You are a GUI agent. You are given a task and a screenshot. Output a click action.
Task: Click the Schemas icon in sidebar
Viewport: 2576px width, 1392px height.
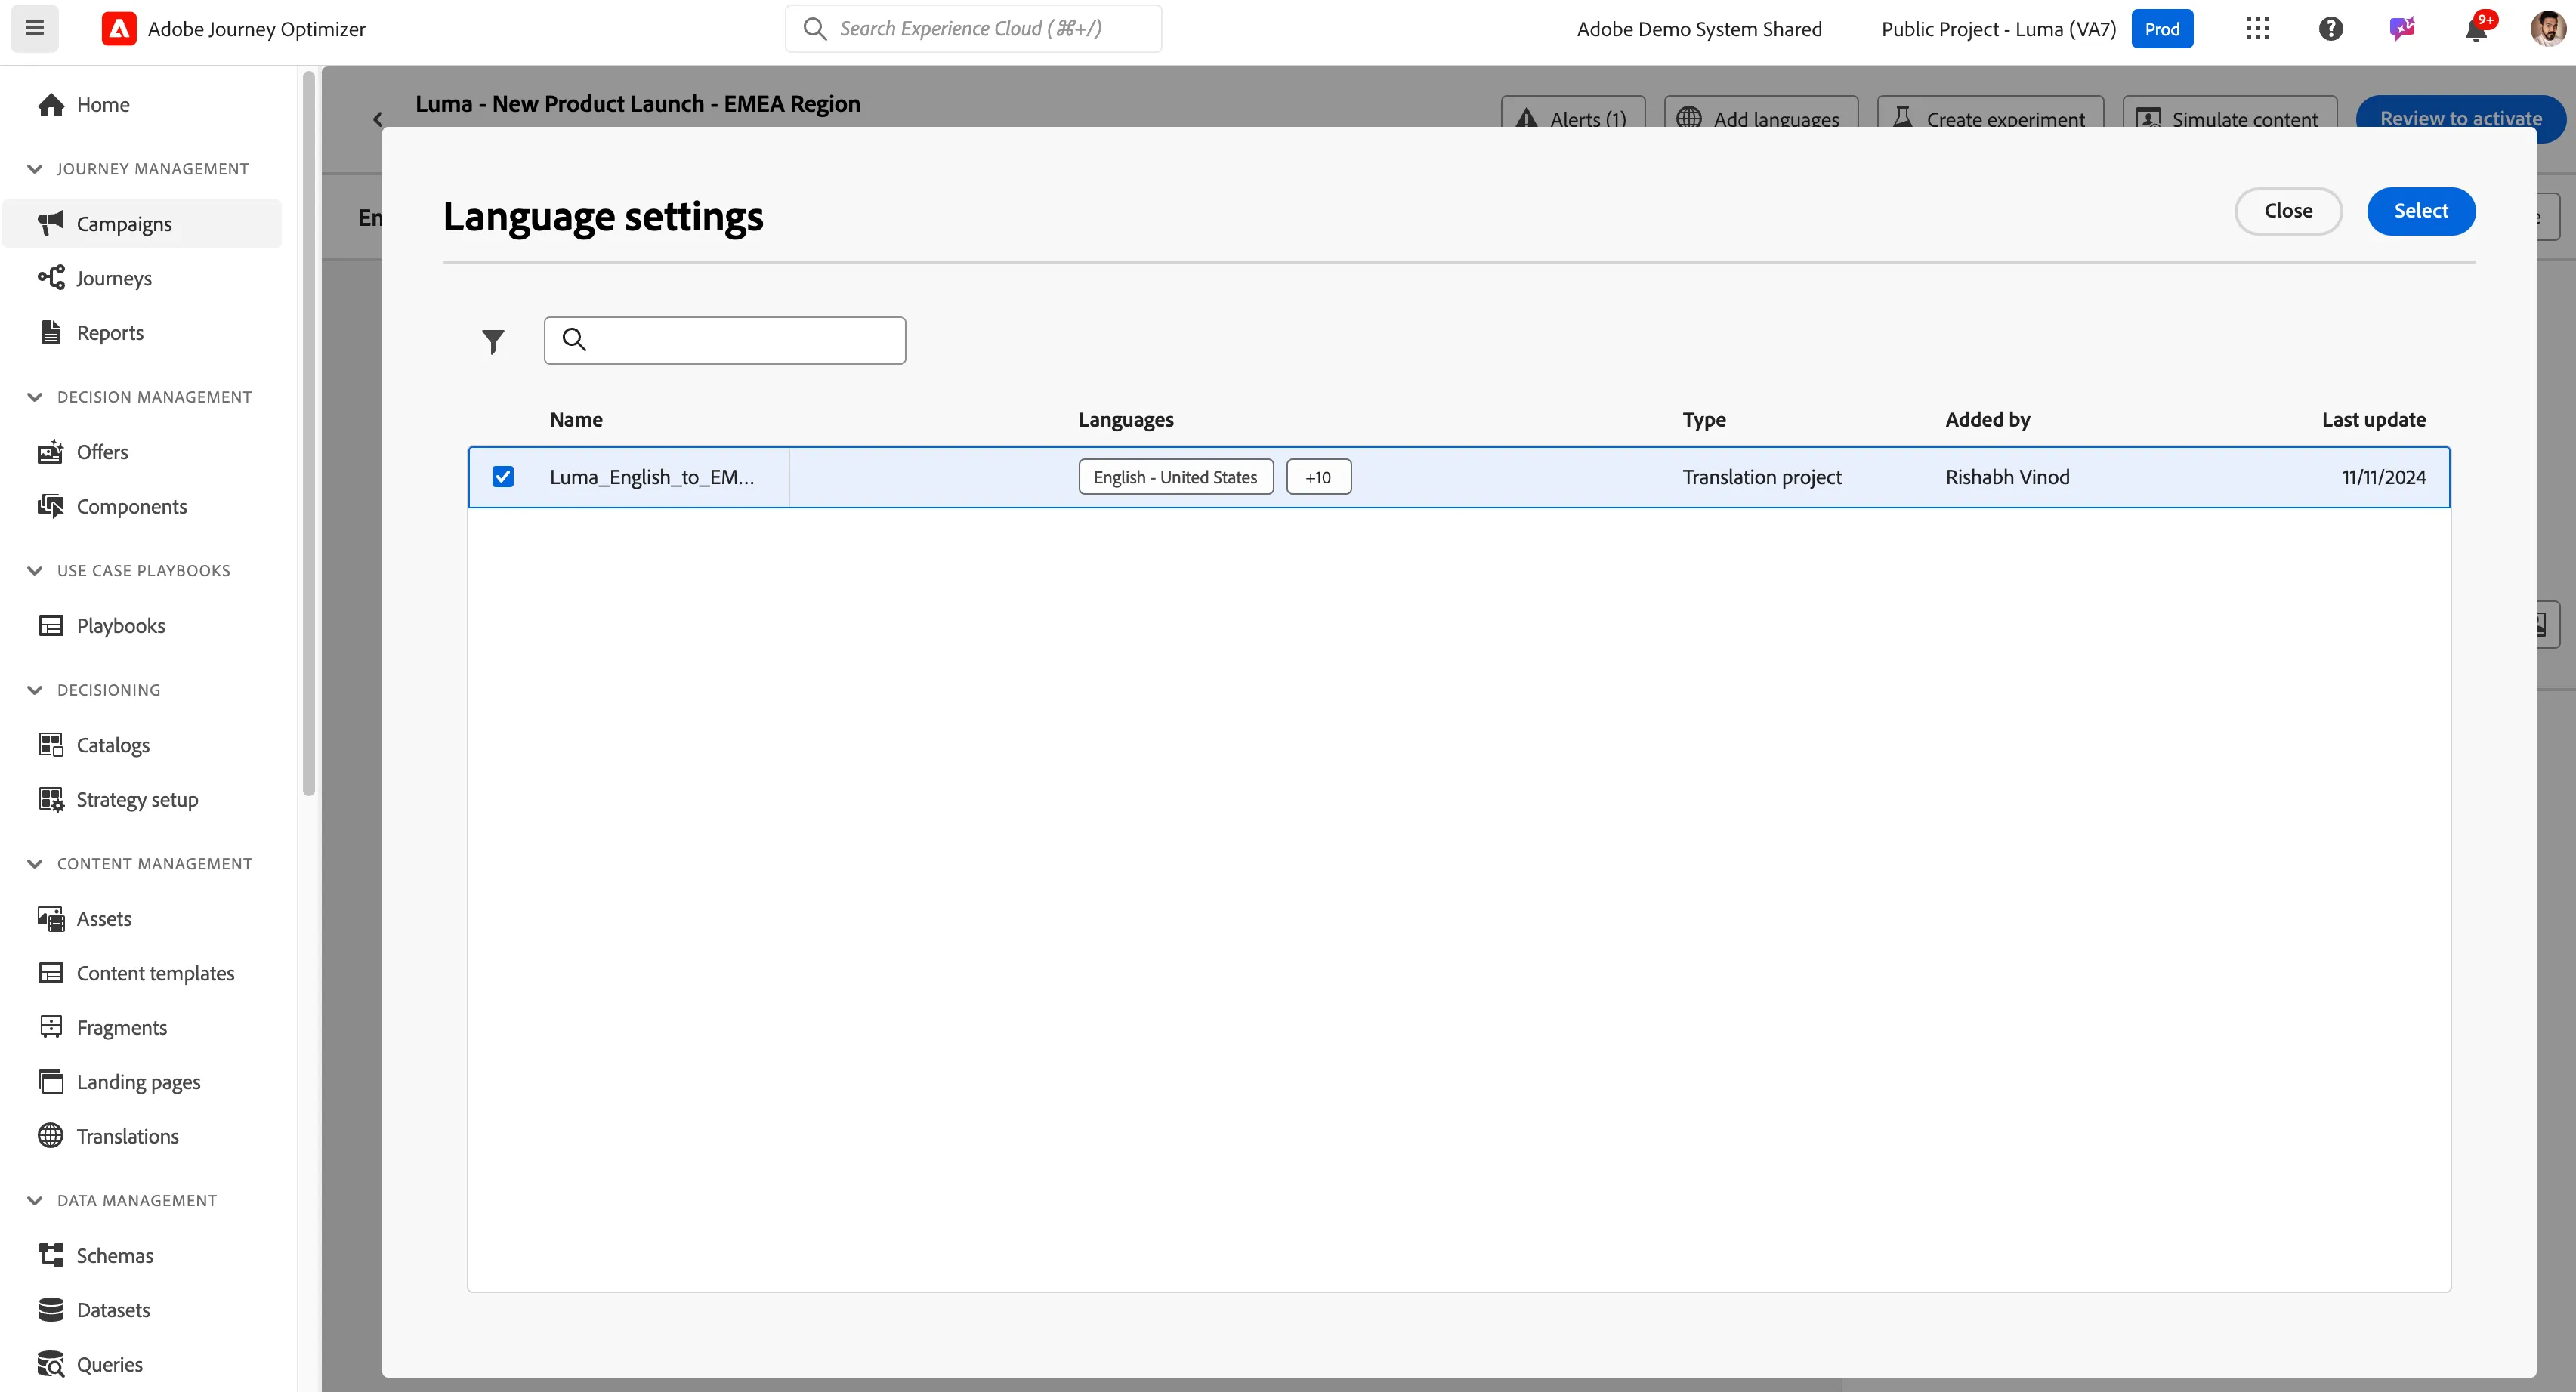(x=51, y=1255)
